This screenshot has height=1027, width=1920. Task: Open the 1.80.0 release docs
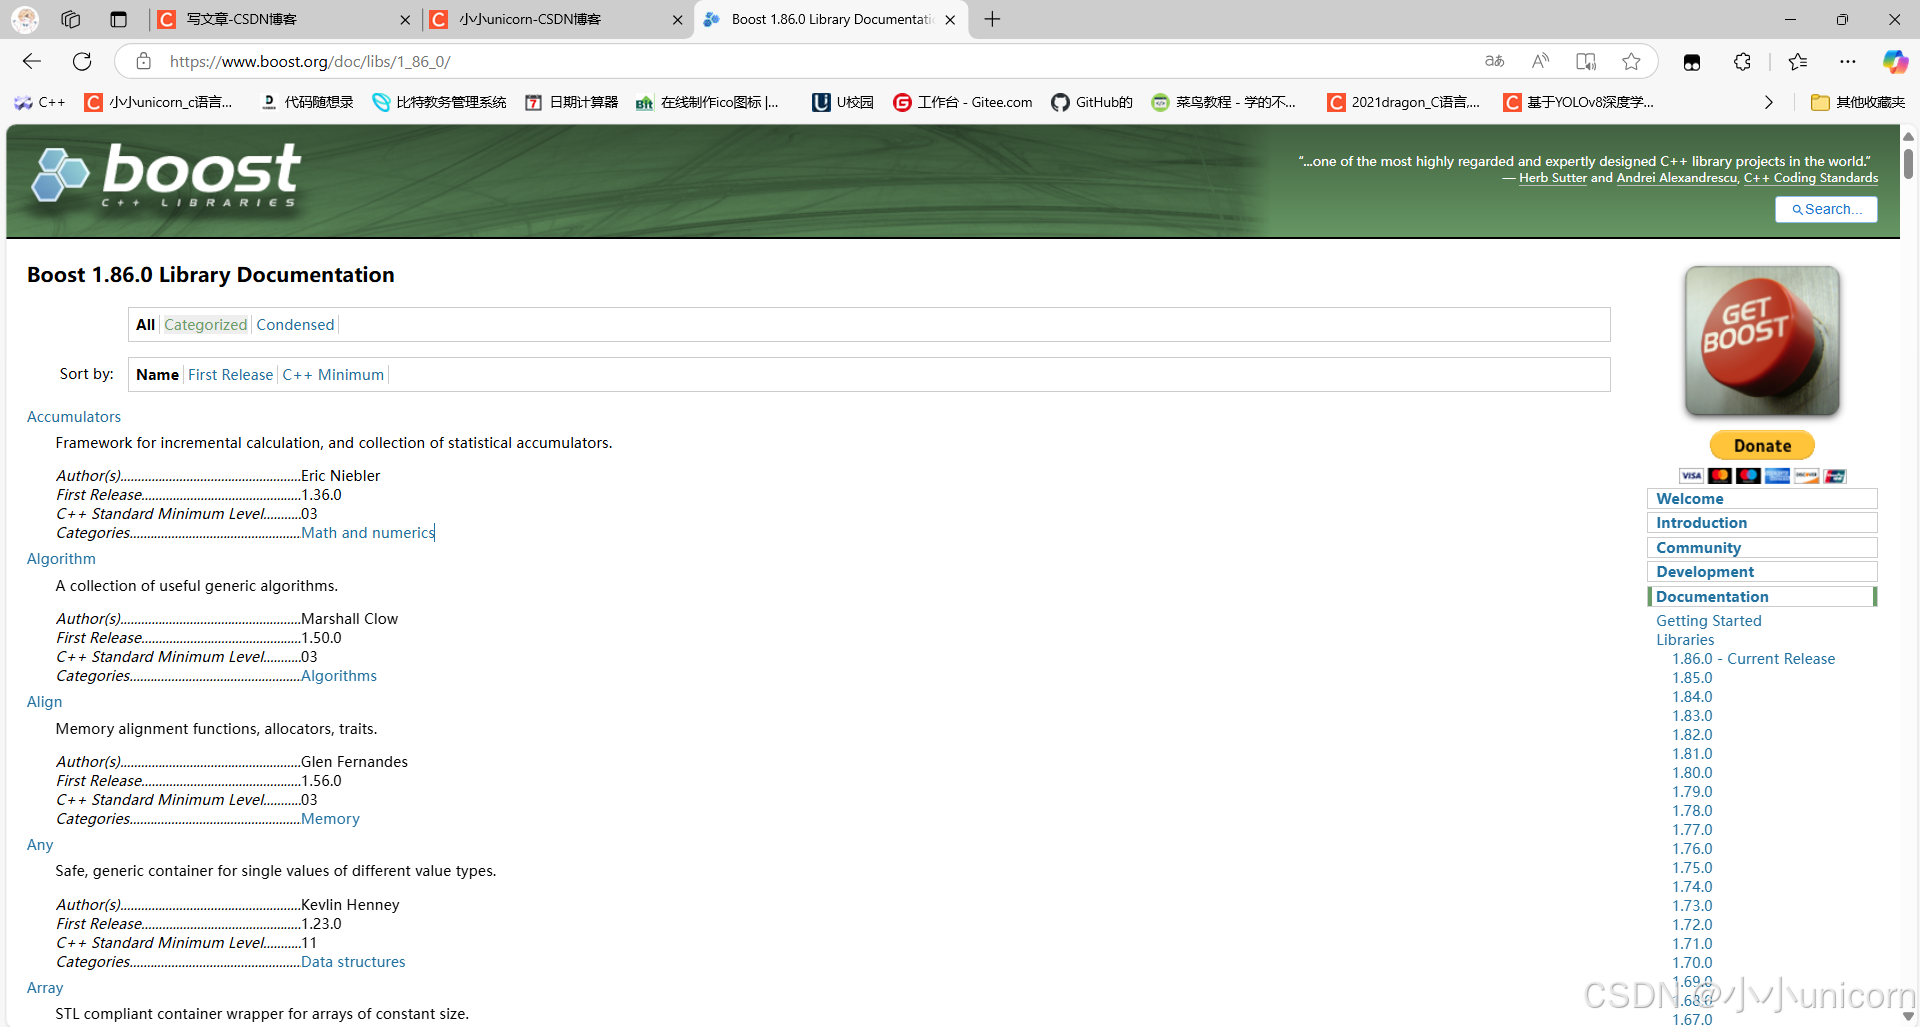(1692, 773)
